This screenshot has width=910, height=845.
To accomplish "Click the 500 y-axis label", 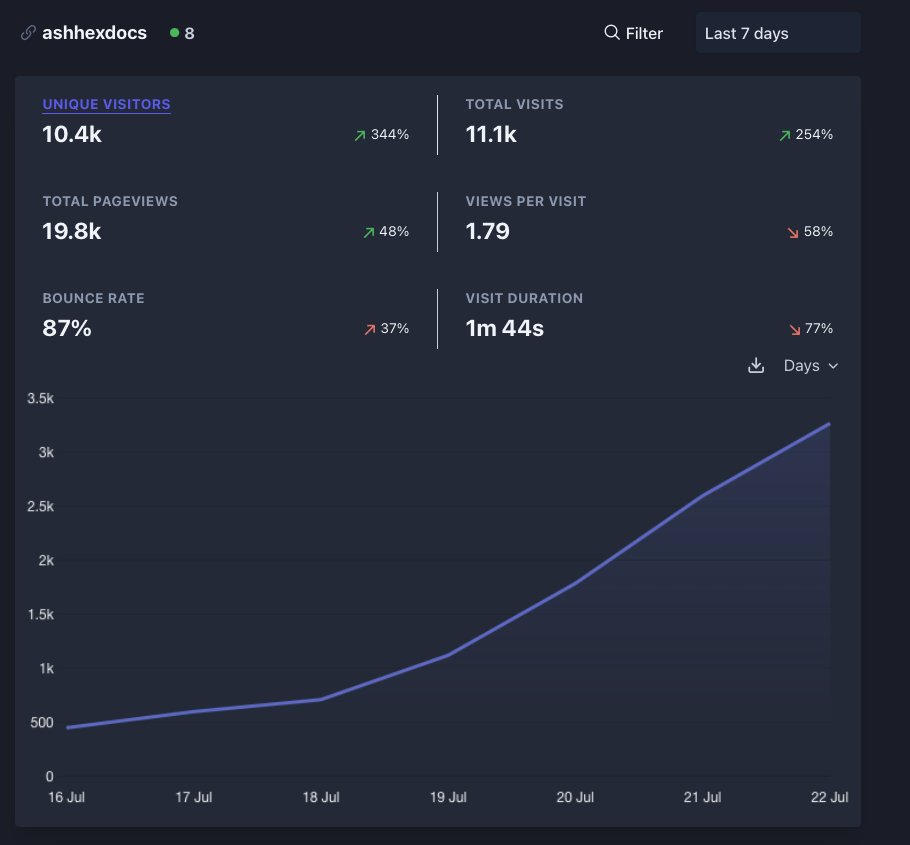I will click(42, 723).
